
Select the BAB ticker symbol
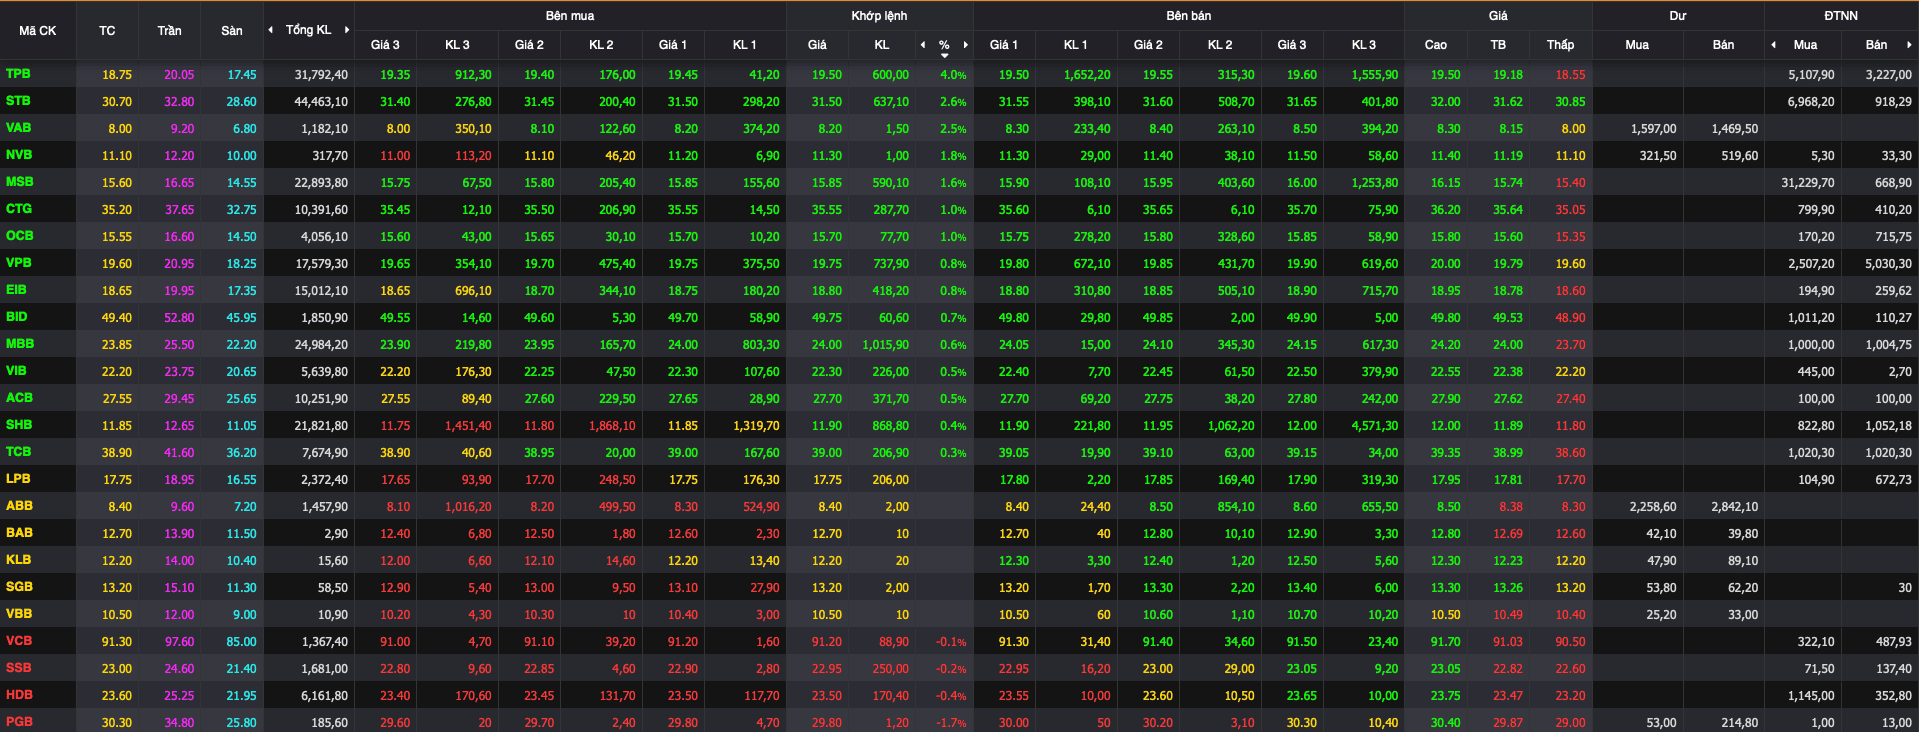[19, 533]
